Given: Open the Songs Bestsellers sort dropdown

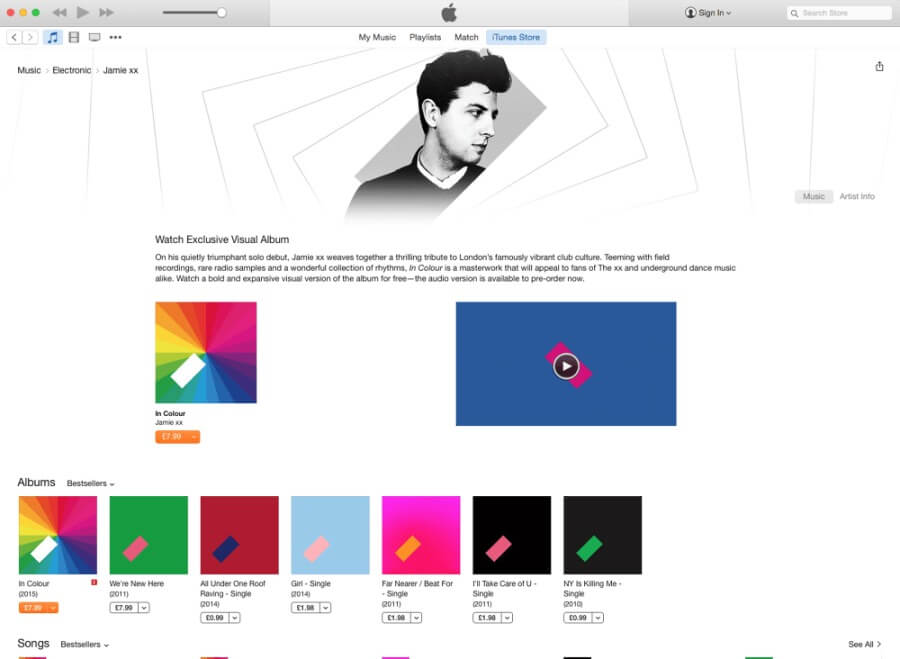Looking at the screenshot, I should (x=84, y=645).
